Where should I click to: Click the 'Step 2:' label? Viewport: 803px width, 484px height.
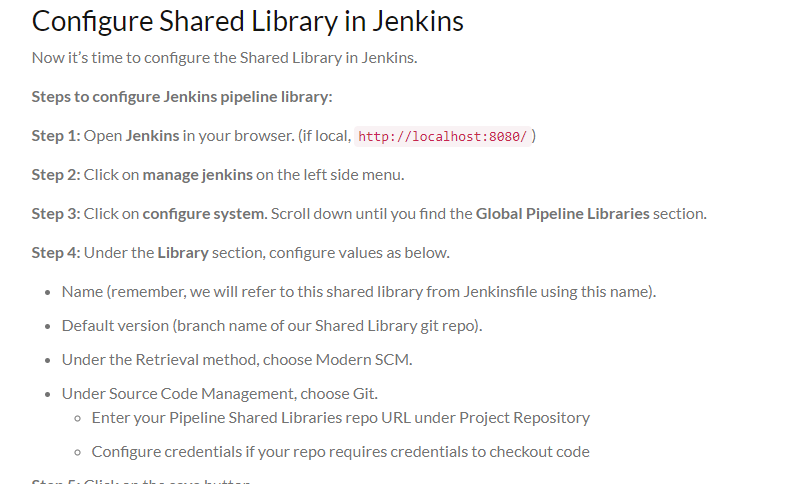click(x=56, y=175)
